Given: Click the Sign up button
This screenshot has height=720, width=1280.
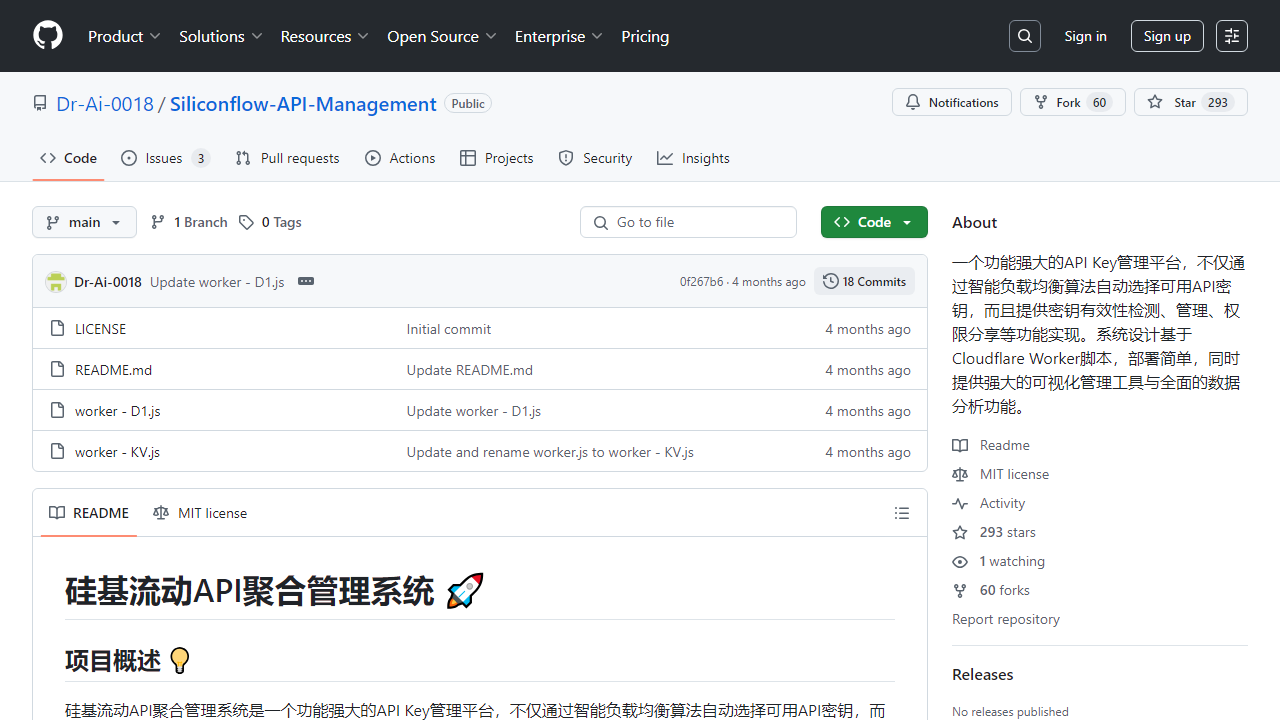Looking at the screenshot, I should click(x=1167, y=36).
